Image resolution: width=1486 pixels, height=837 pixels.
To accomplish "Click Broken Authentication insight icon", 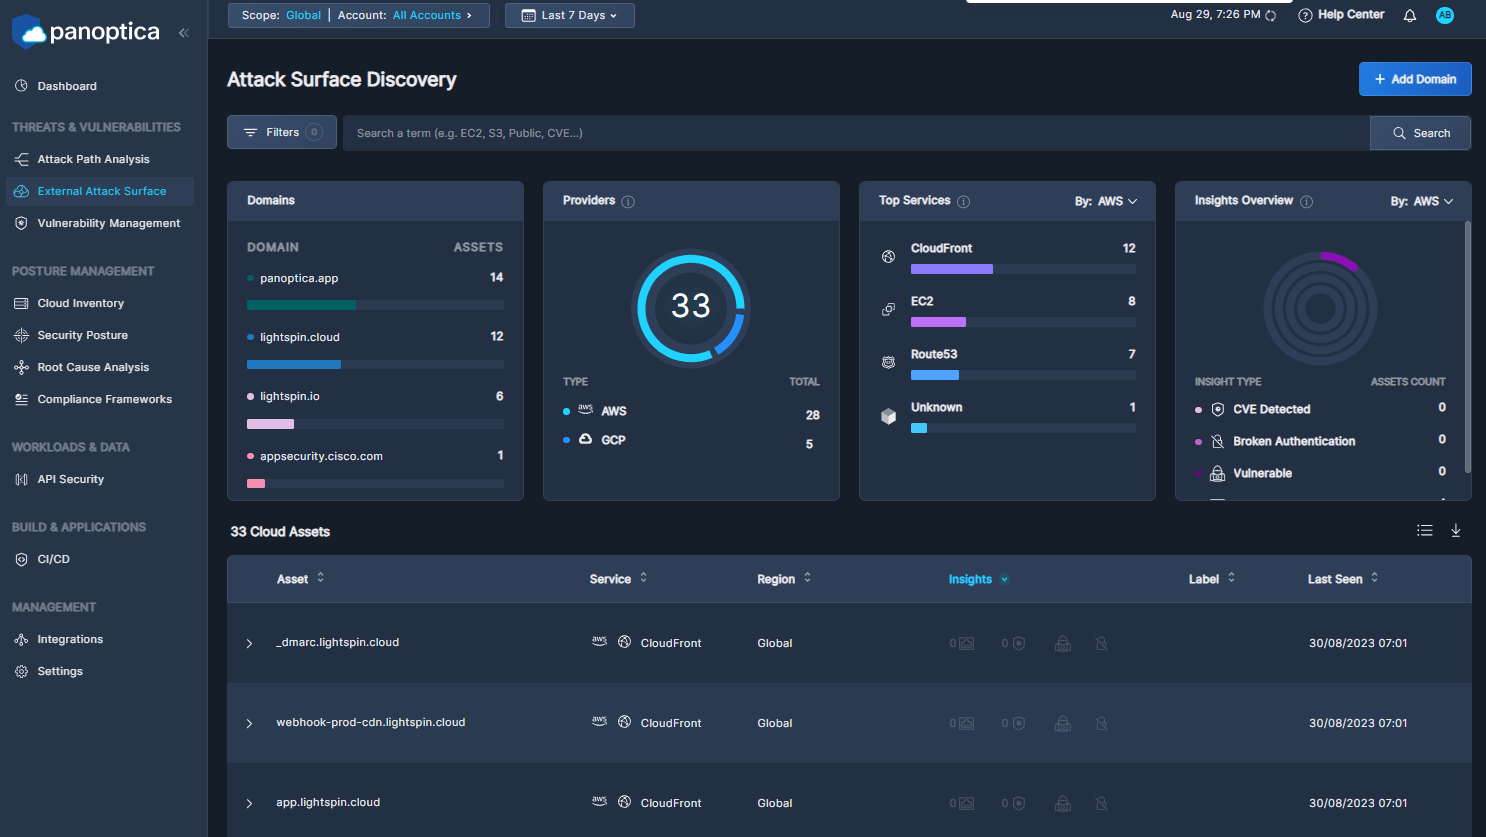I will click(1218, 441).
